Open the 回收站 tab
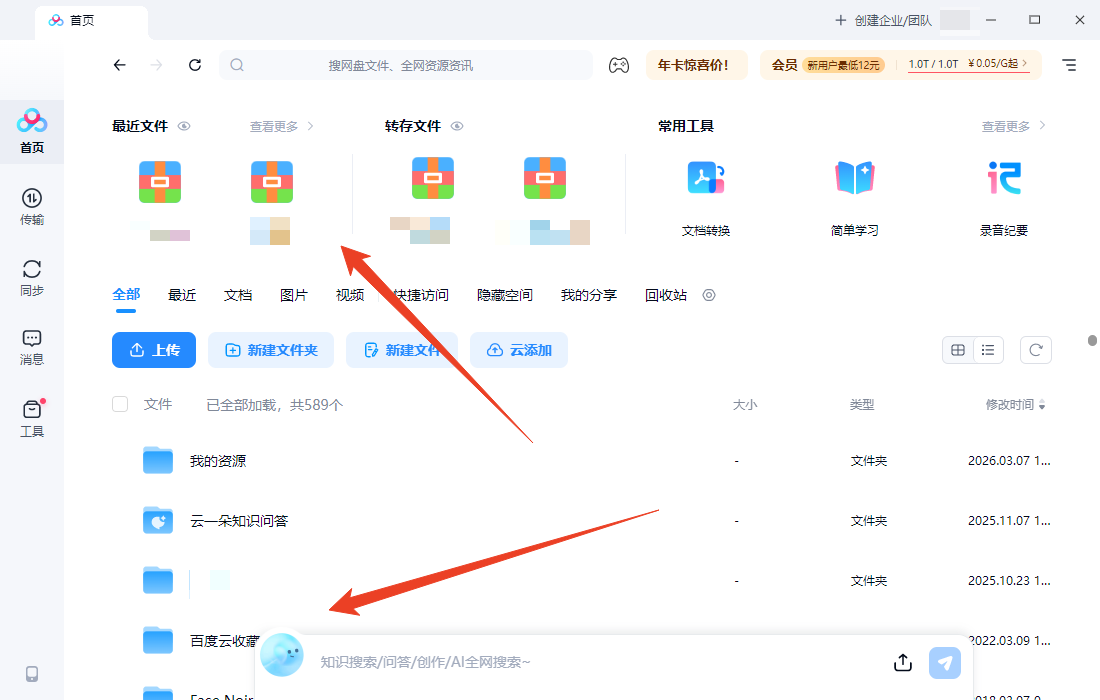The width and height of the screenshot is (1100, 700). click(x=665, y=295)
